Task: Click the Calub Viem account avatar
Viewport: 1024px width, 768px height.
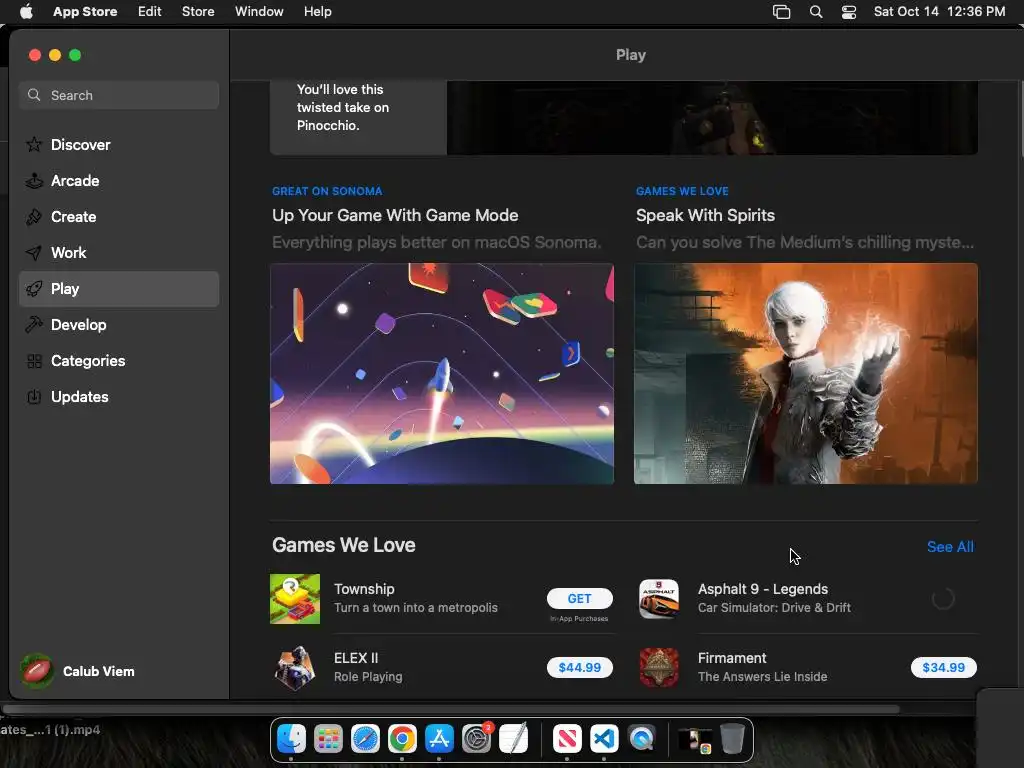Action: tap(37, 671)
